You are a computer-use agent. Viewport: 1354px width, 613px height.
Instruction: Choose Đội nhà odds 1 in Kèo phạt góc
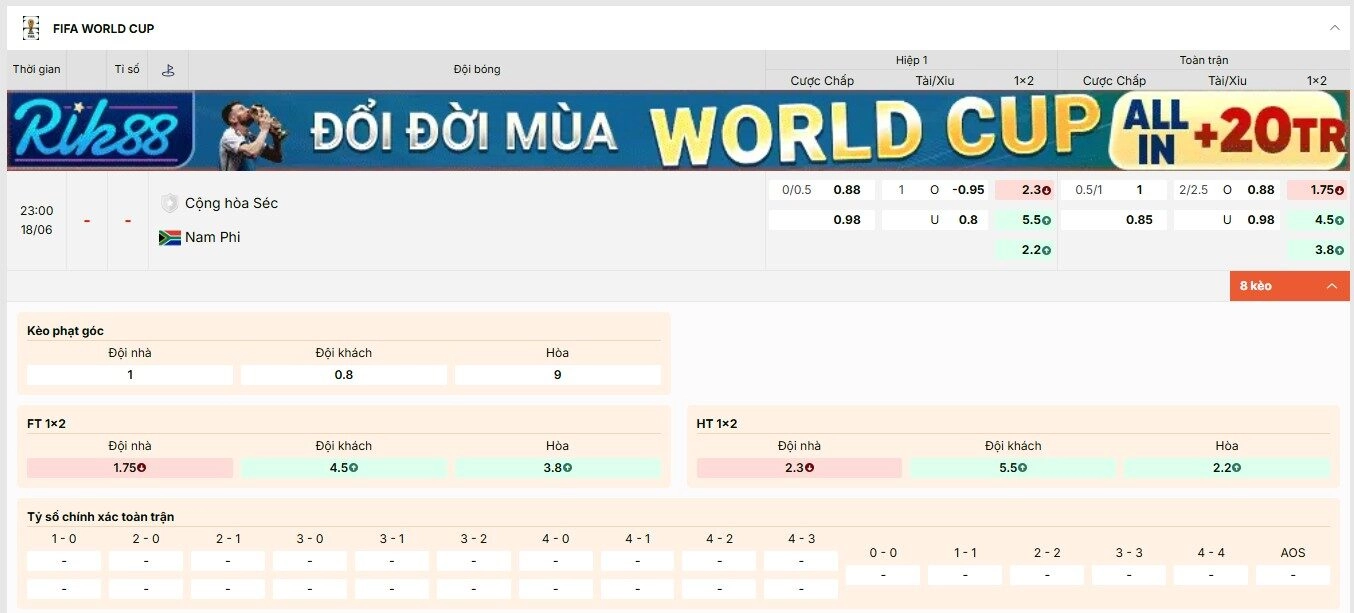tap(130, 375)
